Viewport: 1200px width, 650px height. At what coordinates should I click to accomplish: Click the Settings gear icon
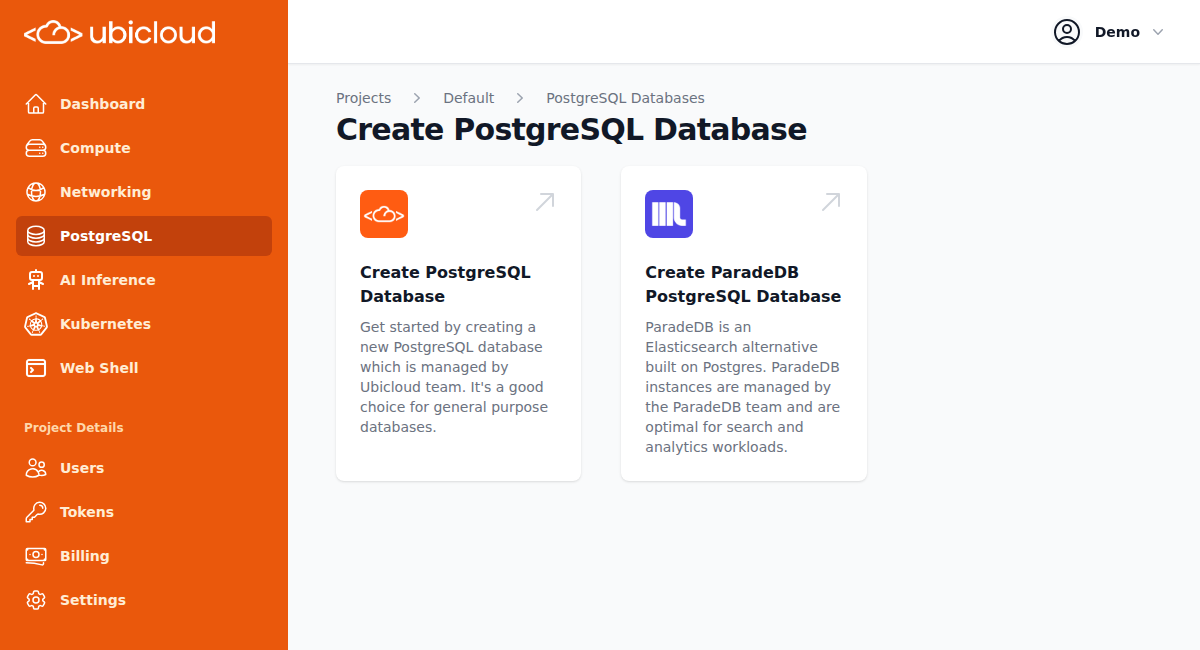pos(36,600)
